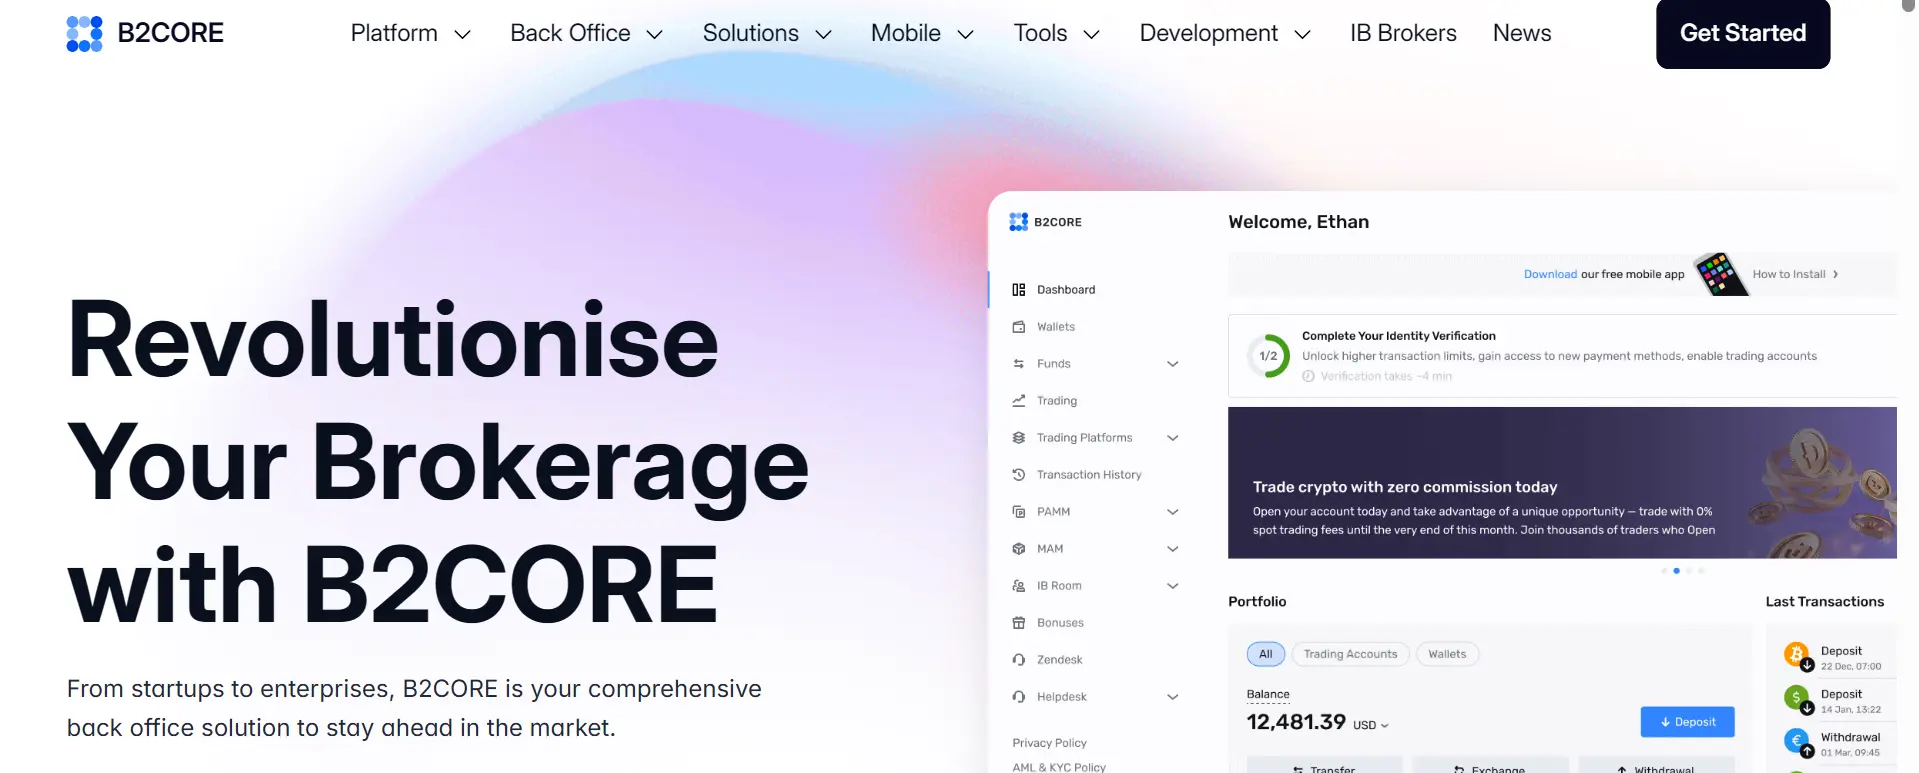Click the Welcome, Ethan heading
The height and width of the screenshot is (773, 1919).
(x=1298, y=222)
